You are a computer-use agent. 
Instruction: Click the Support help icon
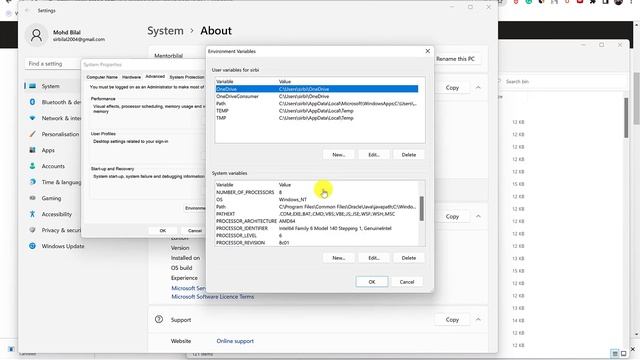point(159,320)
